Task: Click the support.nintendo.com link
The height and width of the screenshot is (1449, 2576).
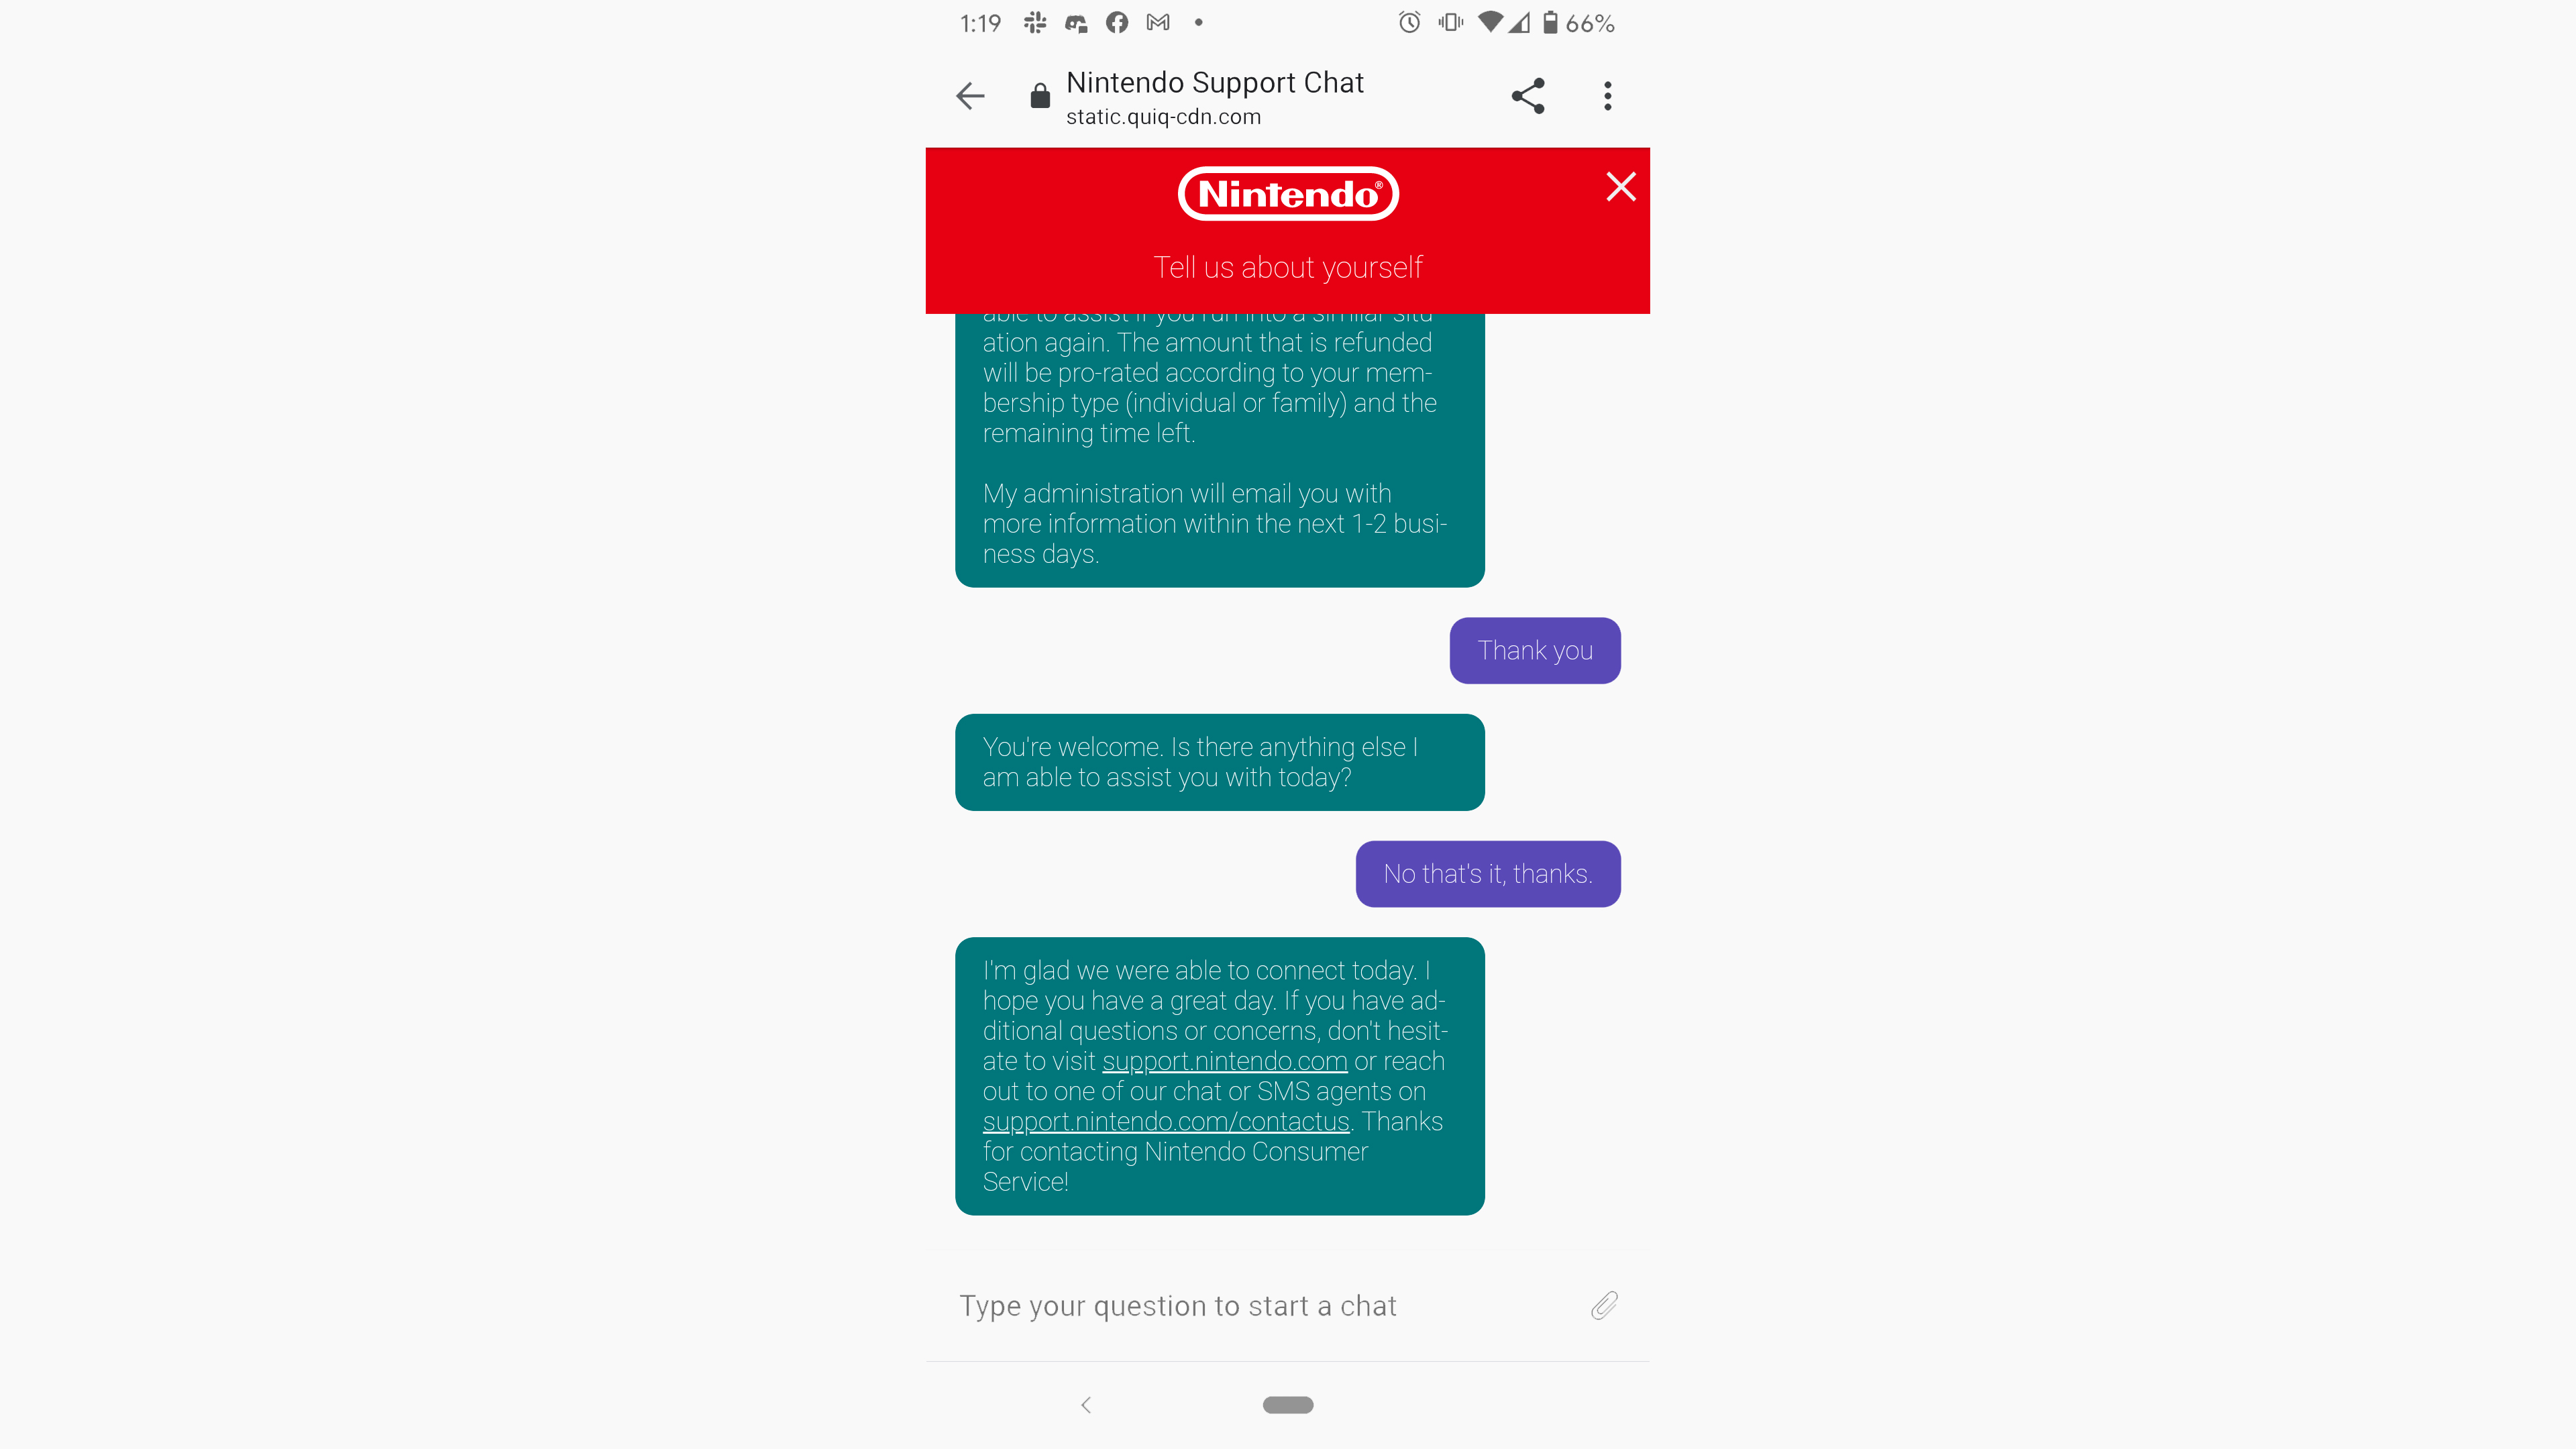Action: pos(1224,1060)
